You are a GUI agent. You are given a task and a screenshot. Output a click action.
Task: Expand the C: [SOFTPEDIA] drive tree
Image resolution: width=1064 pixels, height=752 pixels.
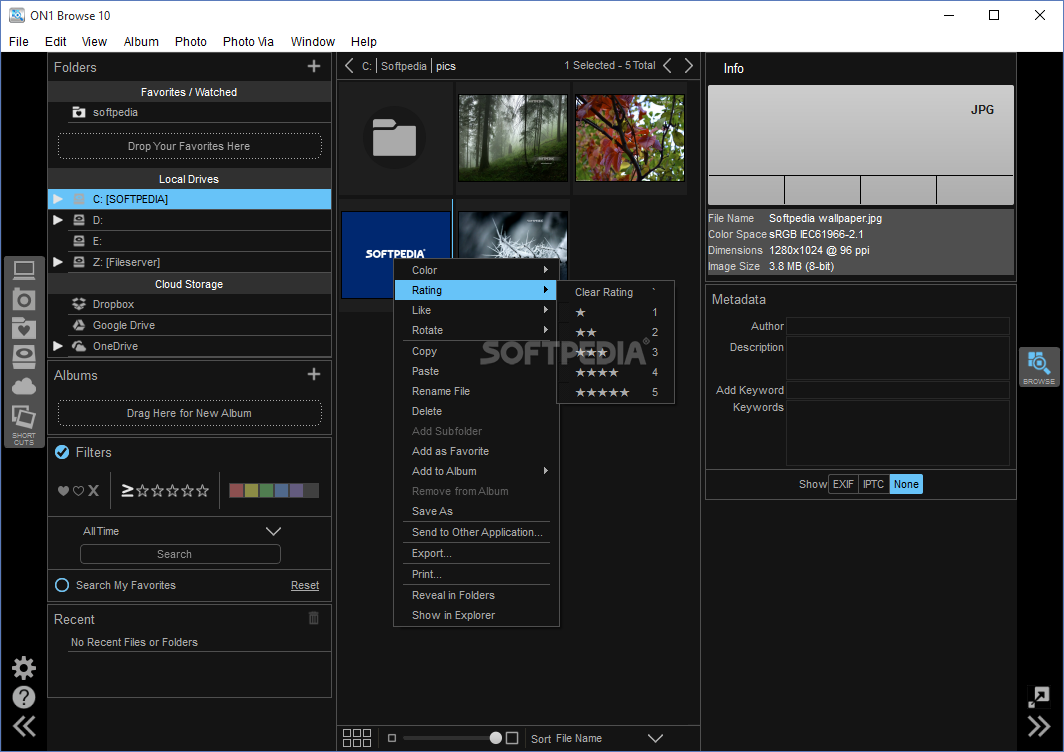58,199
